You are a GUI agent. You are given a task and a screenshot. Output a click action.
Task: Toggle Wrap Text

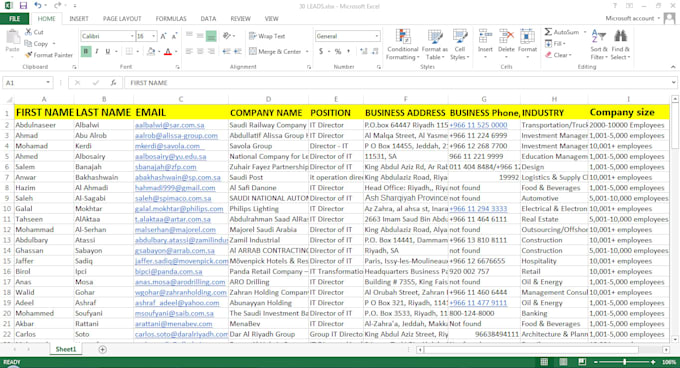click(x=267, y=36)
